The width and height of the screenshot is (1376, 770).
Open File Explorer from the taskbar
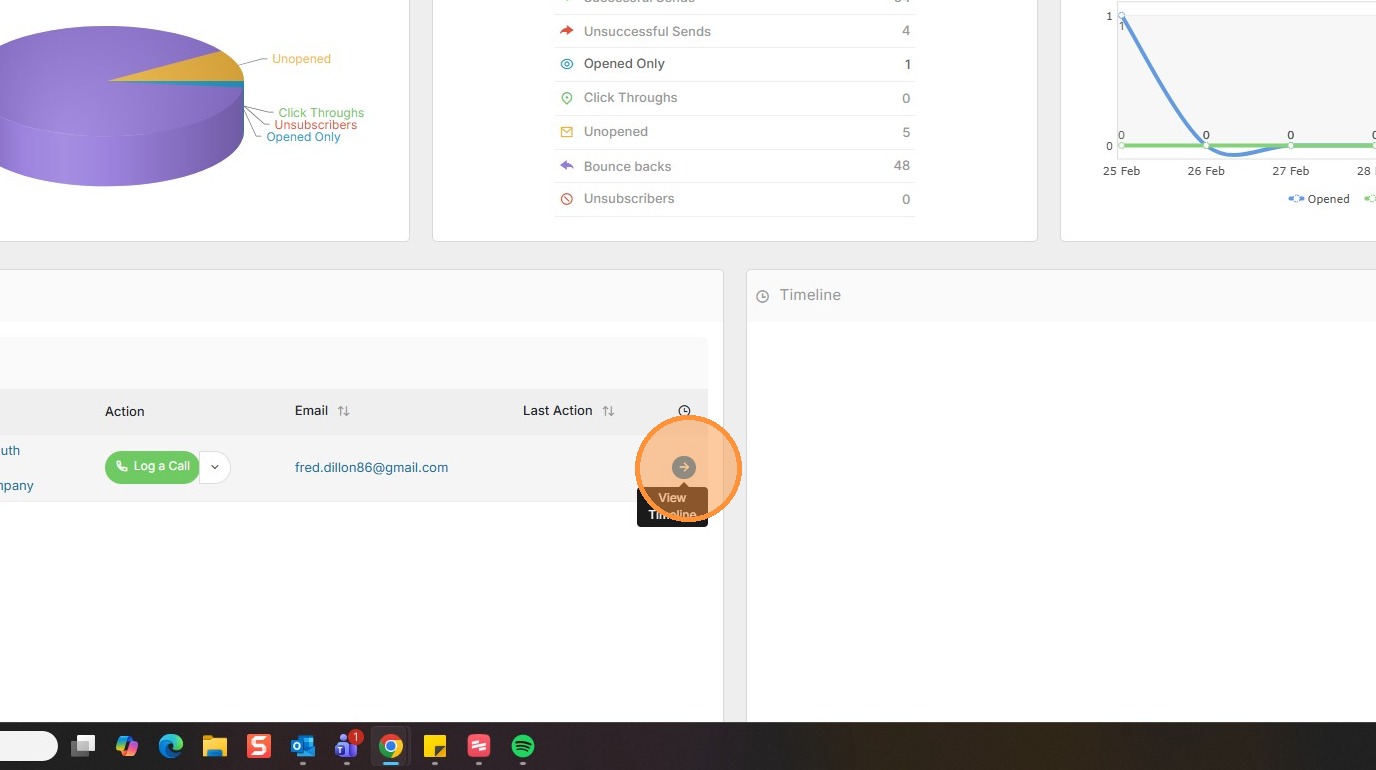pos(215,746)
